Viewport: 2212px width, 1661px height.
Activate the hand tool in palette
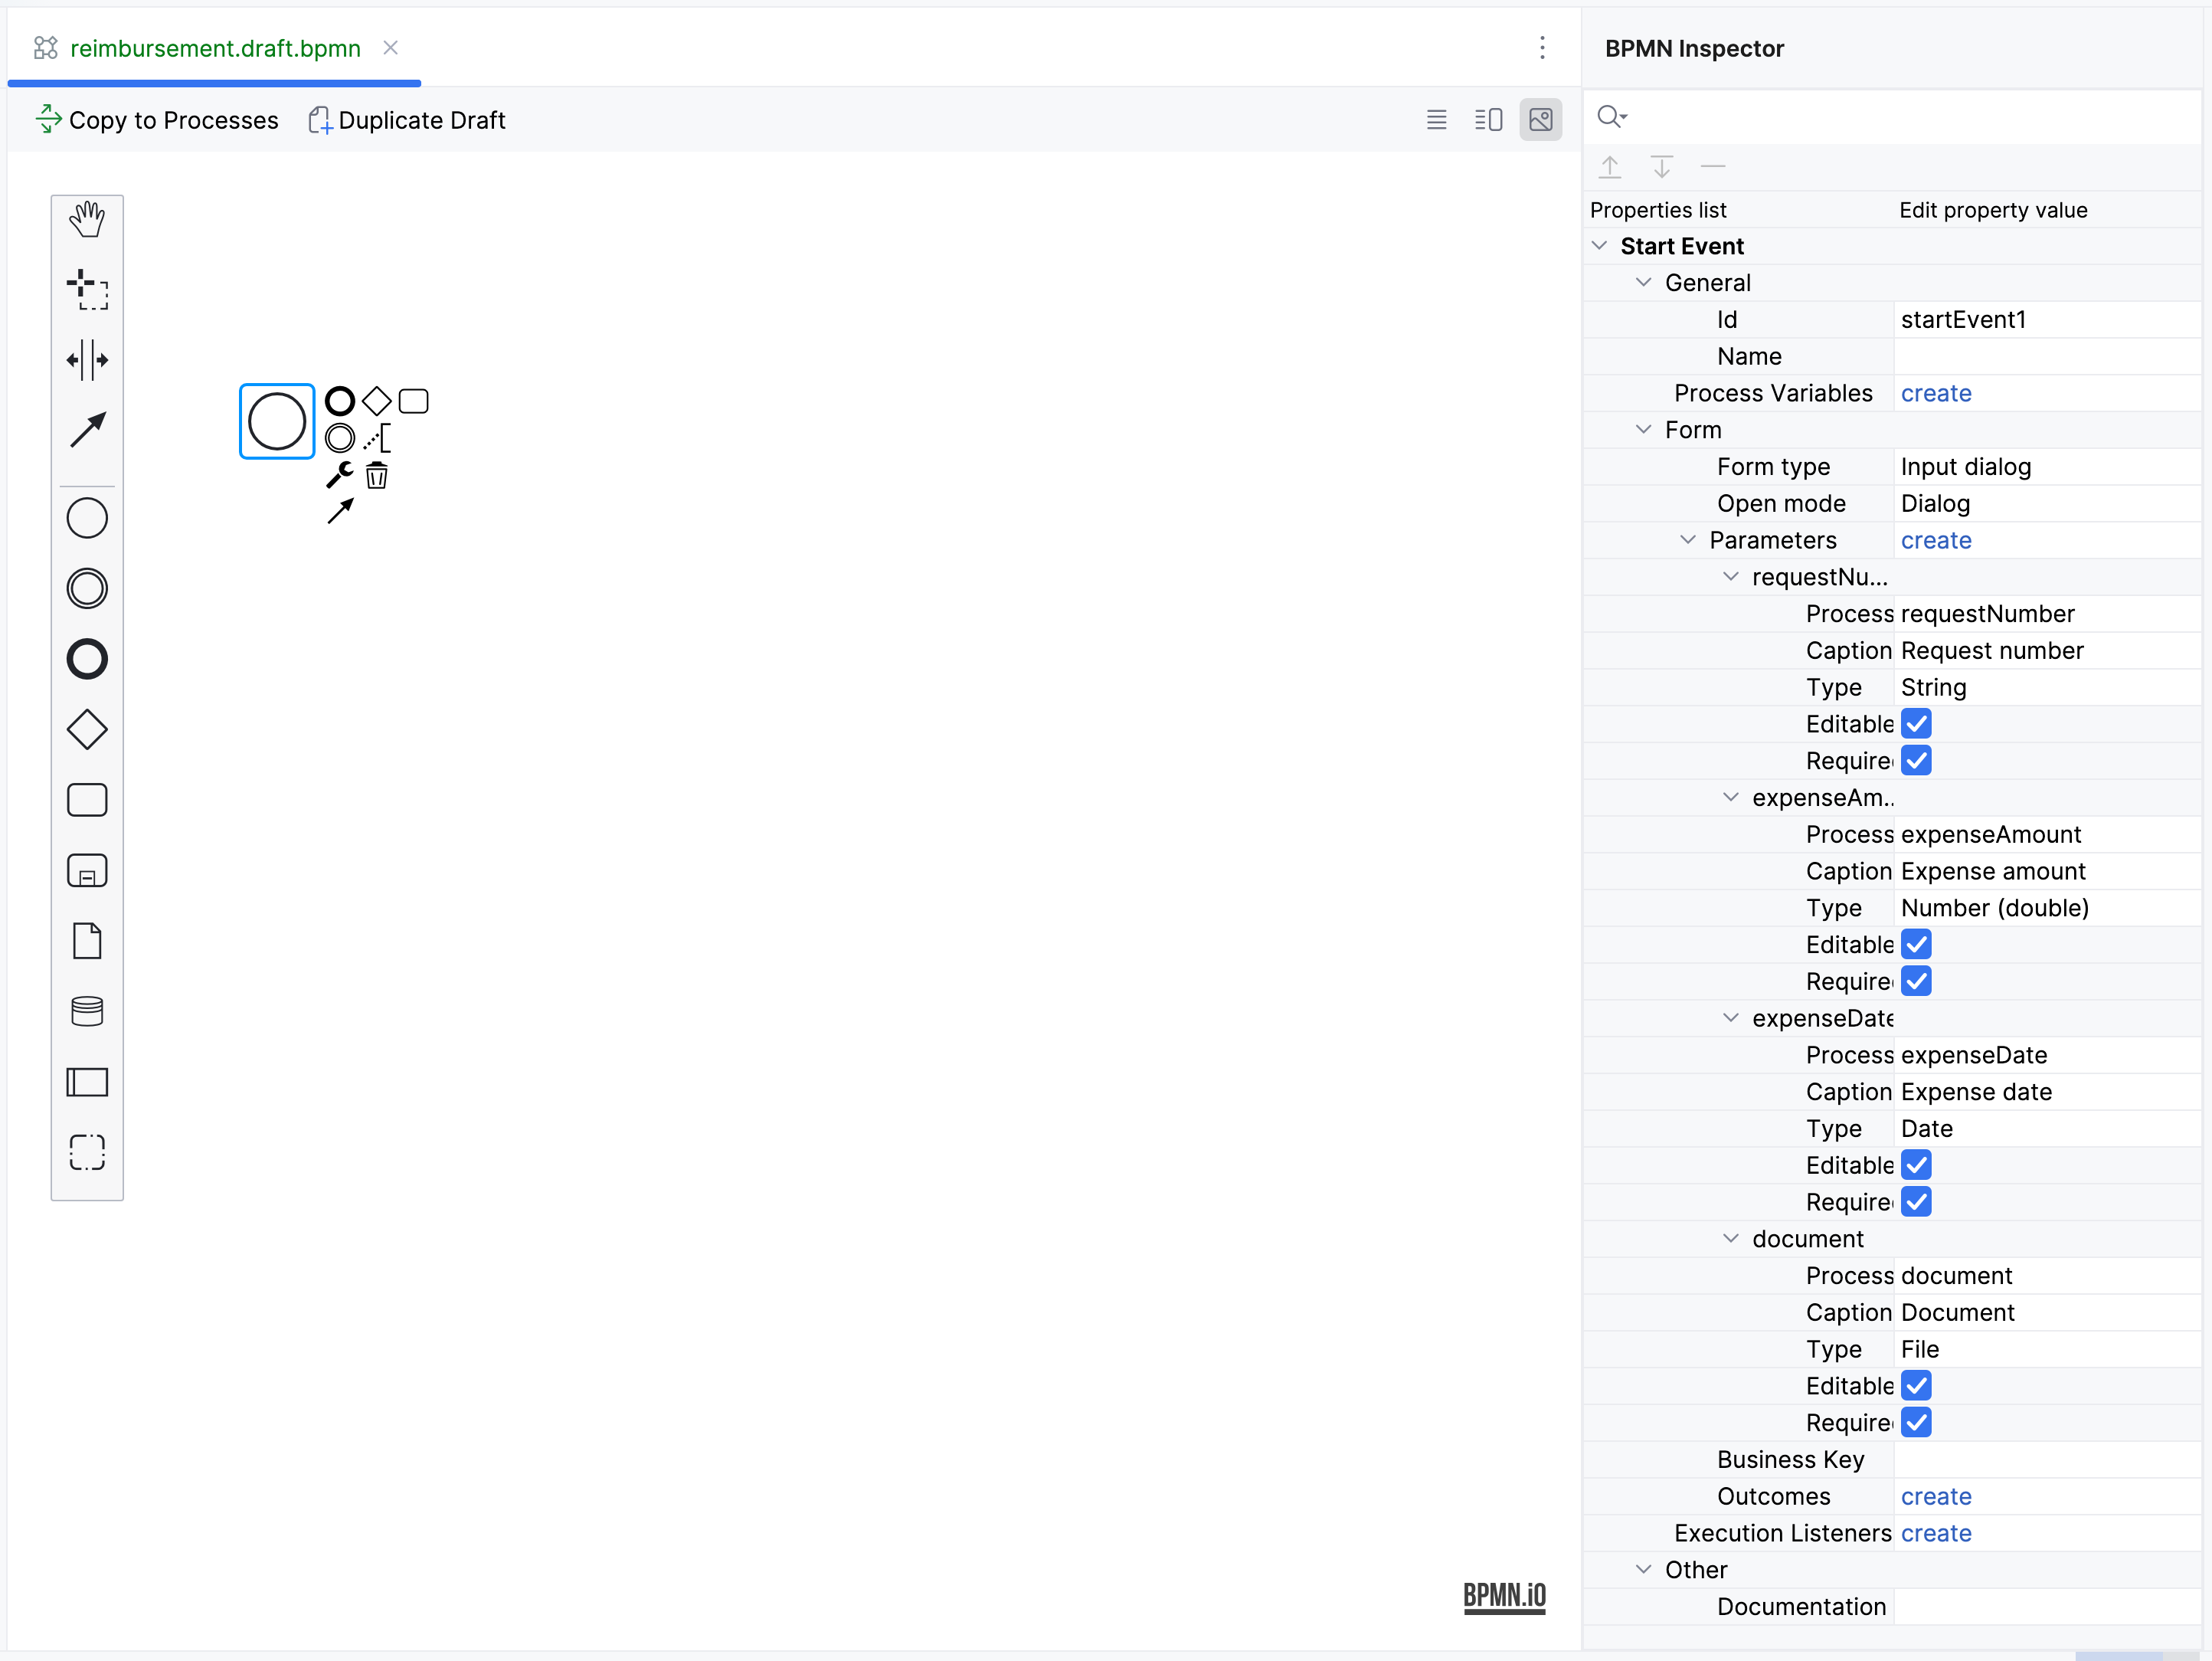click(87, 219)
